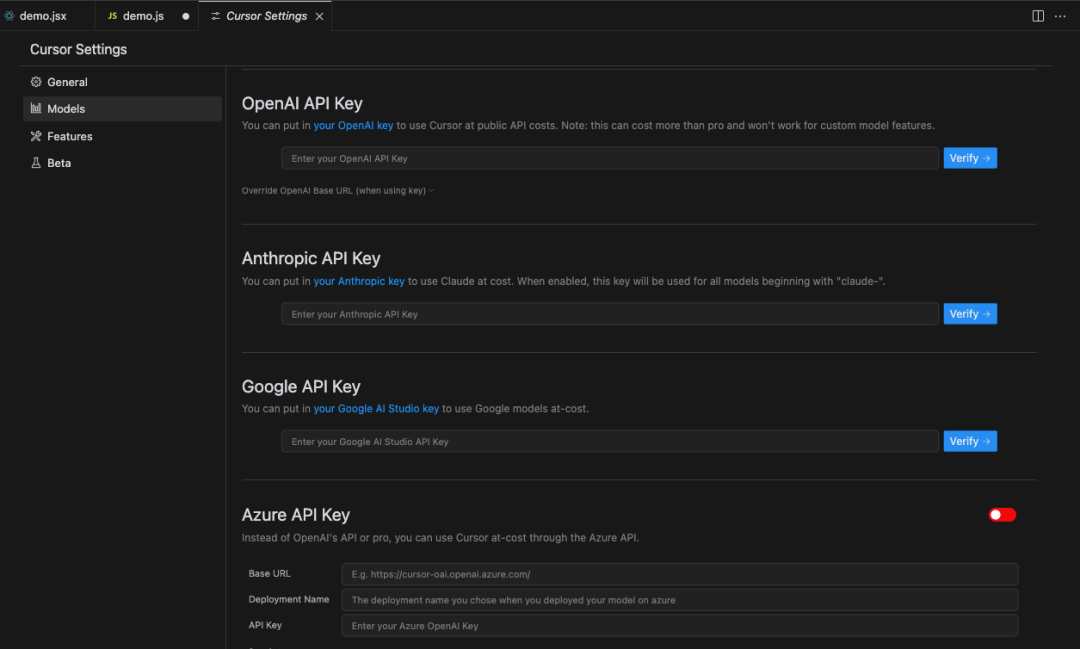Click the 'Anthropic API Key' heading
This screenshot has width=1080, height=649.
tap(311, 258)
